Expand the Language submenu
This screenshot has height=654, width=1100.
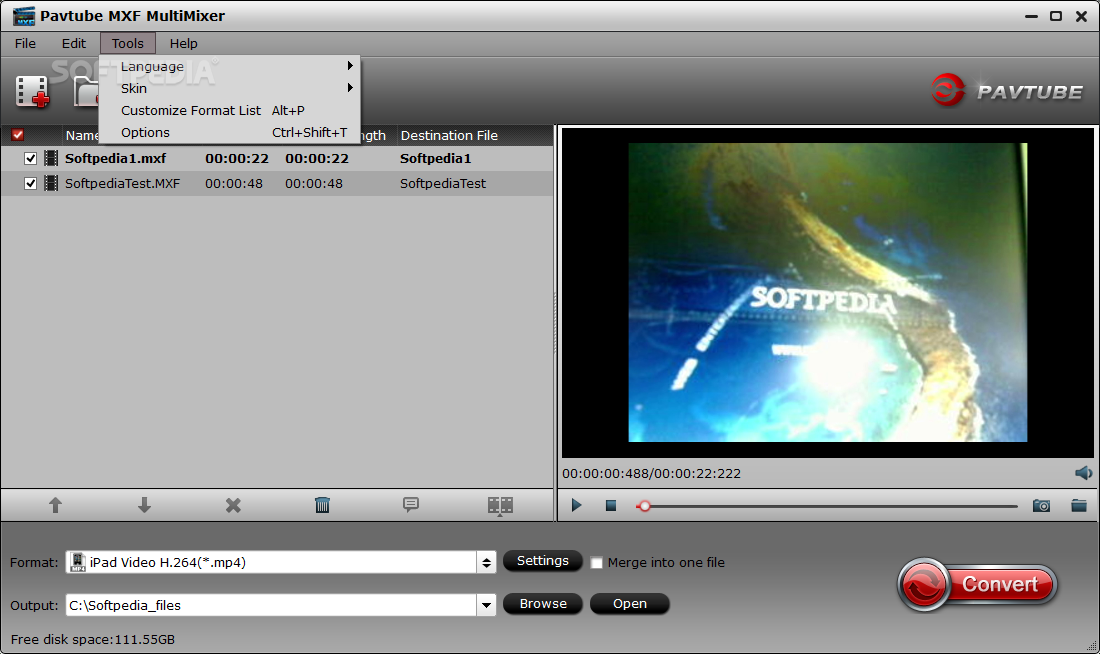pyautogui.click(x=229, y=66)
